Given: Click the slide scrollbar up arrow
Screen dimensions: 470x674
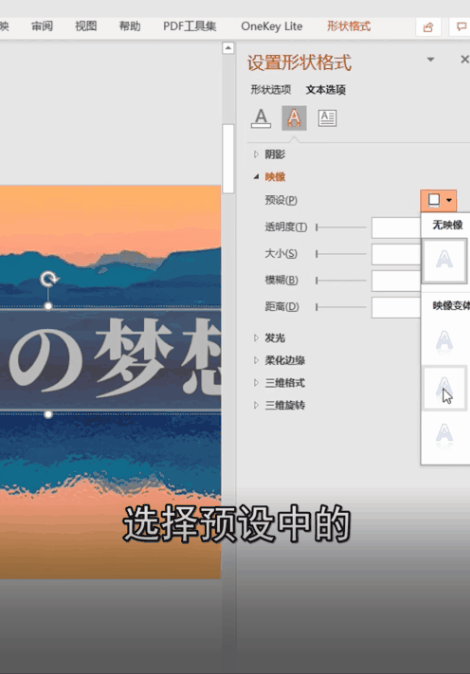Looking at the screenshot, I should tap(228, 48).
